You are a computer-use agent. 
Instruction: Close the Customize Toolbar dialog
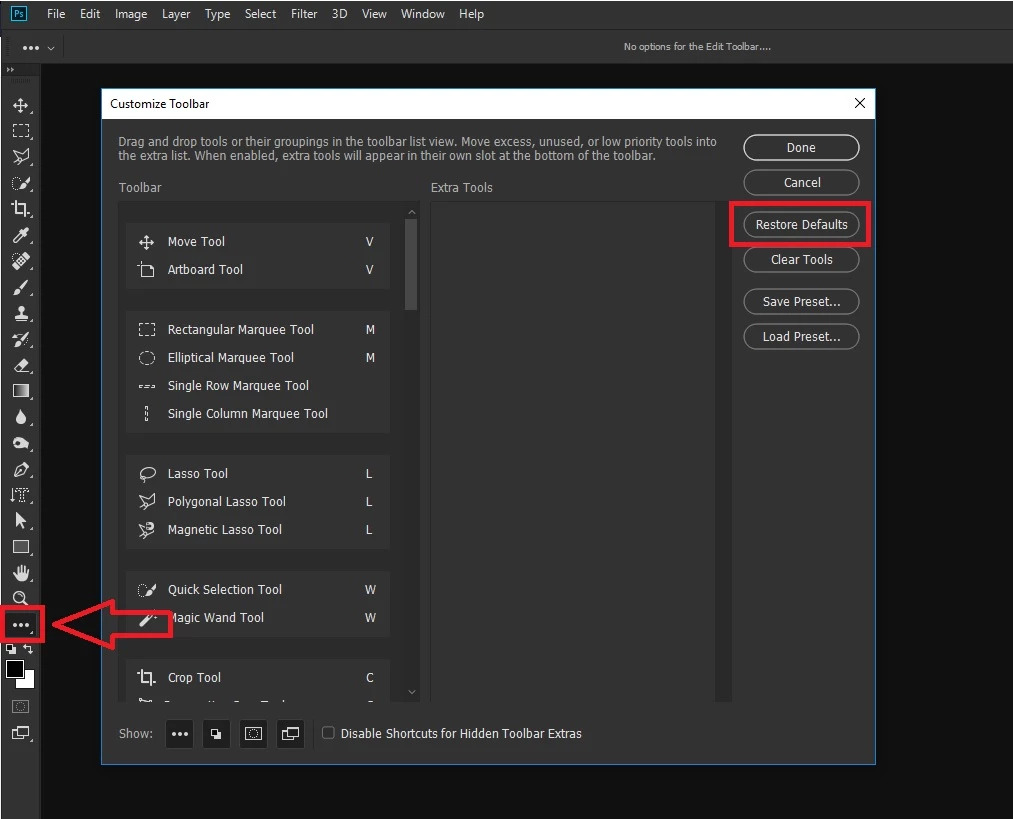pos(859,103)
